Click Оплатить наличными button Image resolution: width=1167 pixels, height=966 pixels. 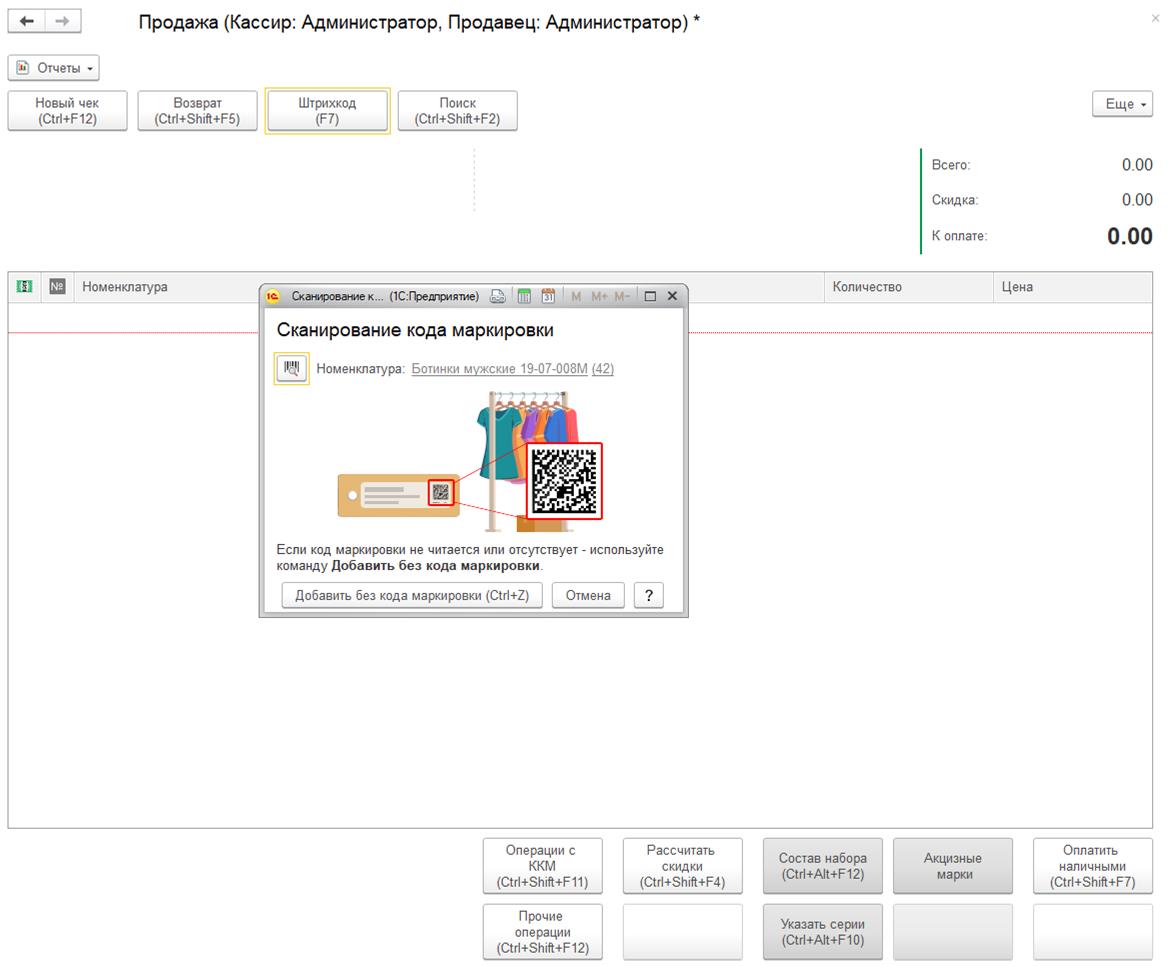click(1093, 866)
